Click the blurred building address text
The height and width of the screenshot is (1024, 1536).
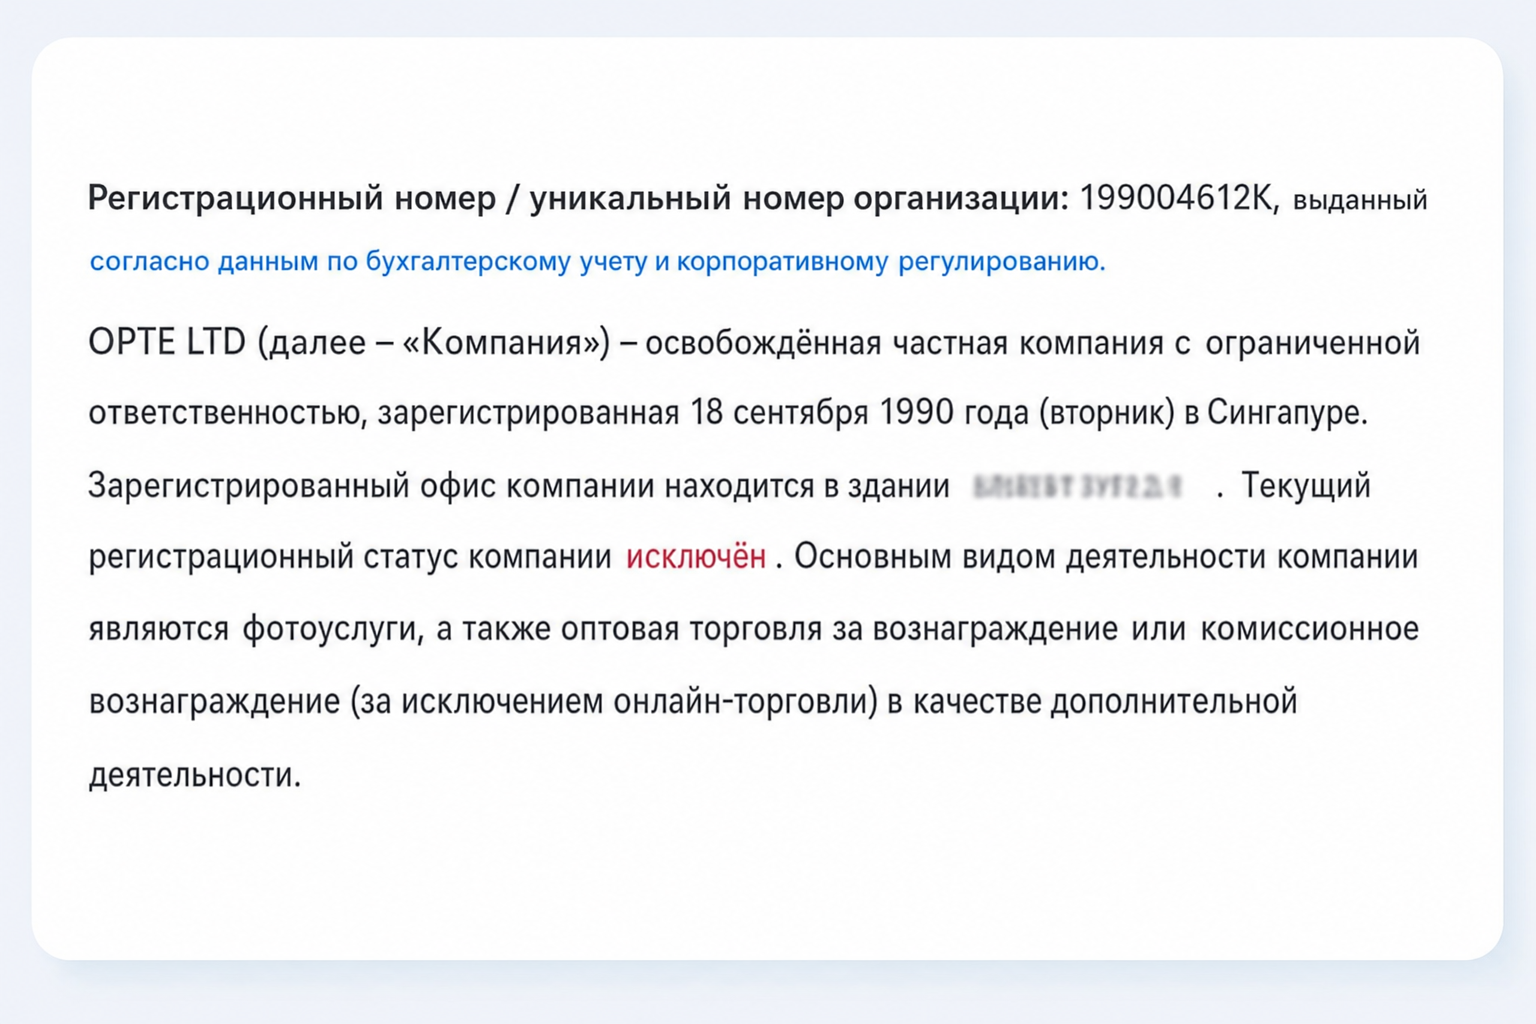(1079, 486)
